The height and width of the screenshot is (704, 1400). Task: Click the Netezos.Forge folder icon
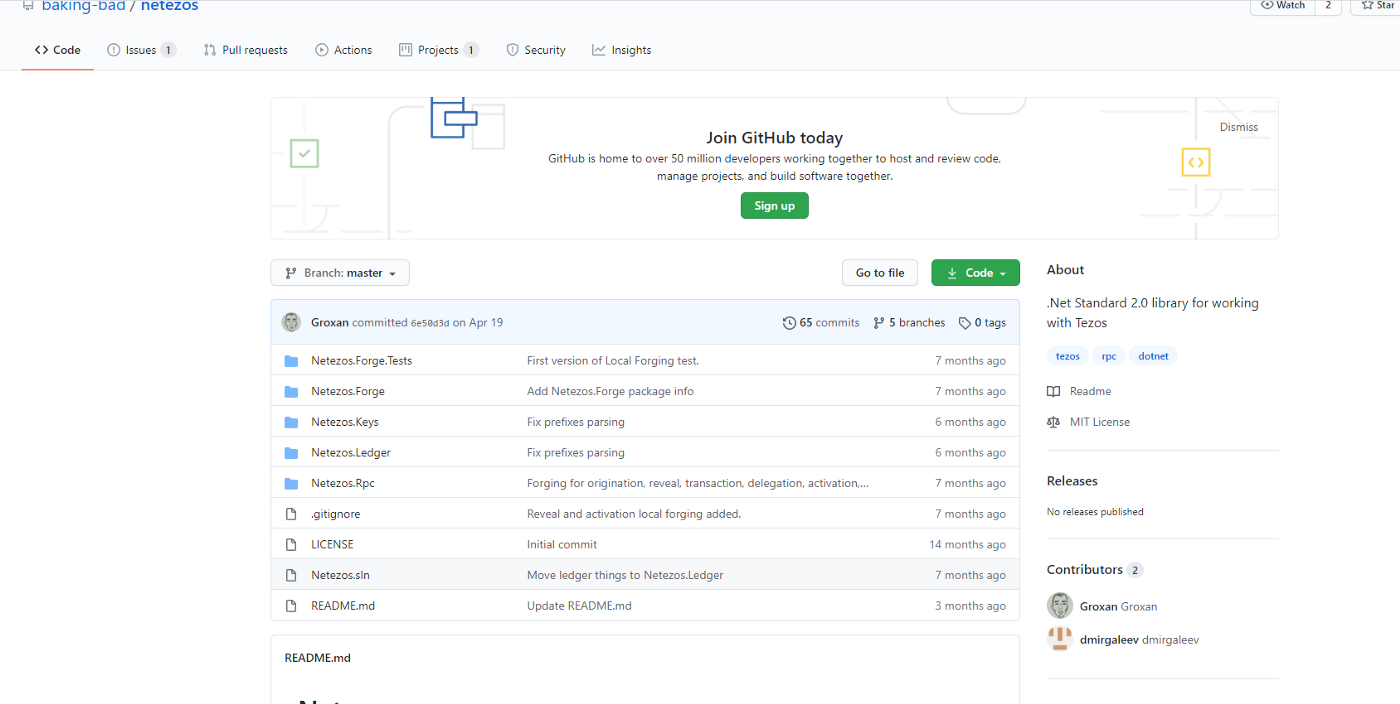click(x=291, y=391)
